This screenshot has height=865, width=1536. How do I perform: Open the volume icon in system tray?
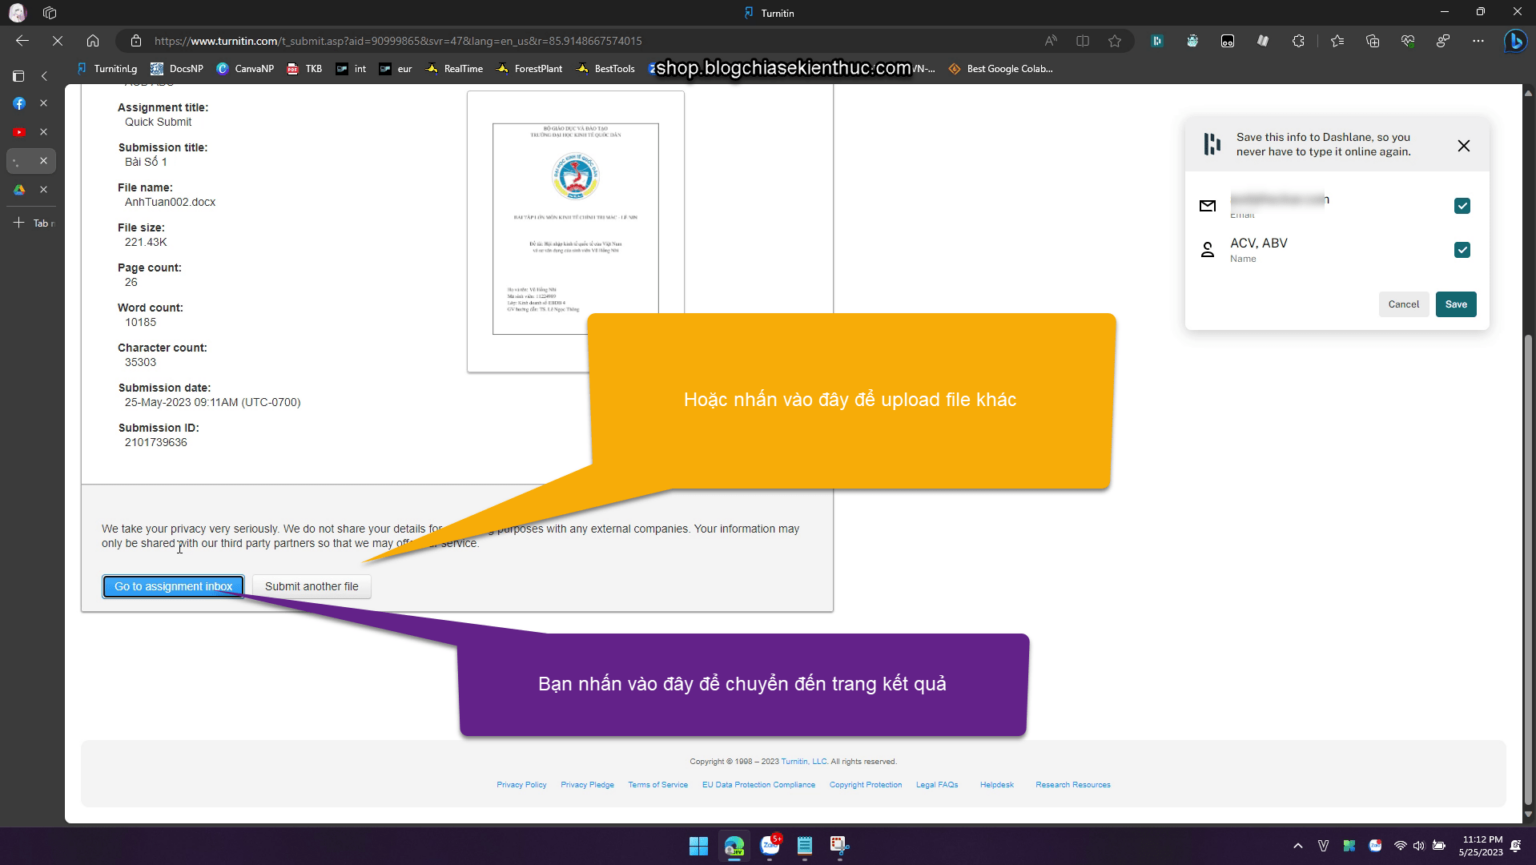[1418, 845]
